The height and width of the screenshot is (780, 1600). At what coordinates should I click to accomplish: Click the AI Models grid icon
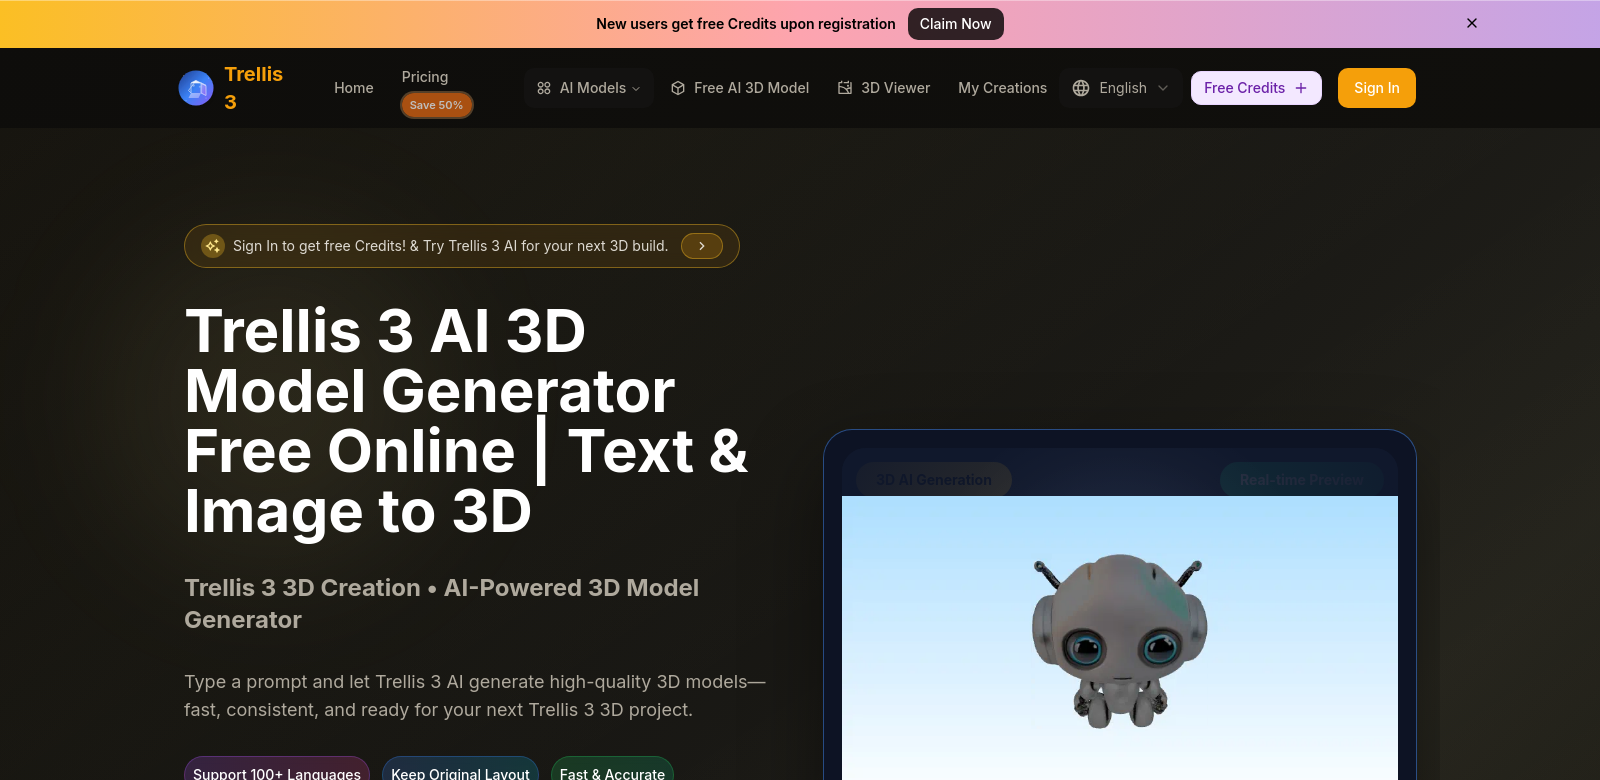coord(544,88)
